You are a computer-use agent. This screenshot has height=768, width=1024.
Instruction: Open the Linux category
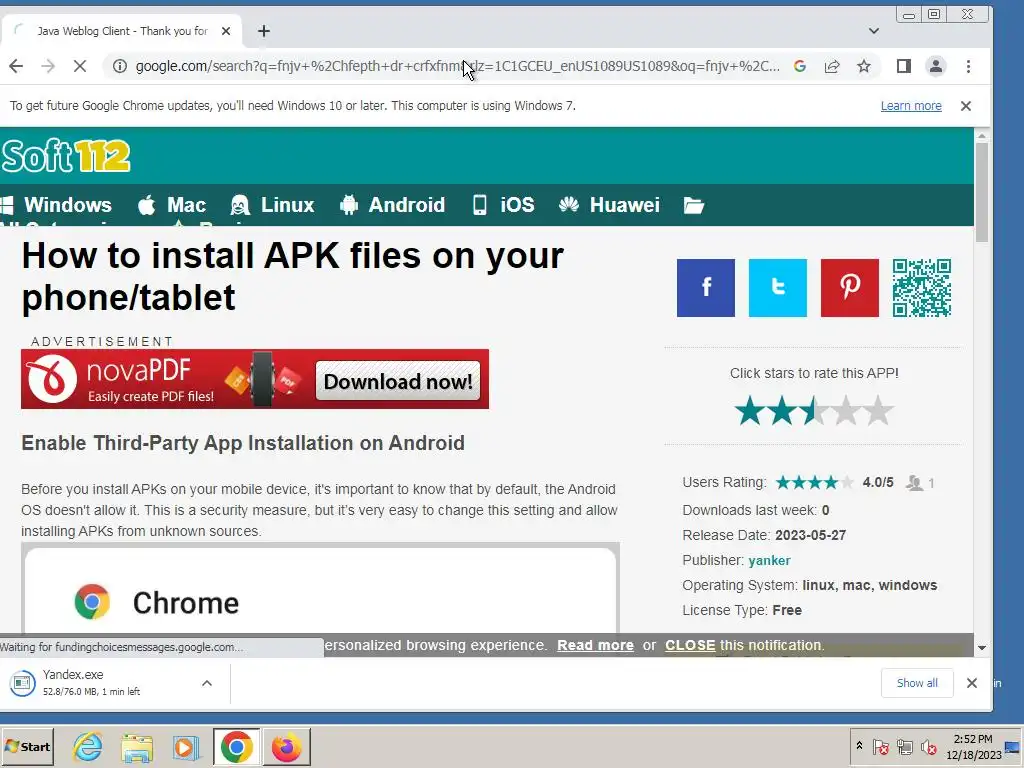(272, 205)
